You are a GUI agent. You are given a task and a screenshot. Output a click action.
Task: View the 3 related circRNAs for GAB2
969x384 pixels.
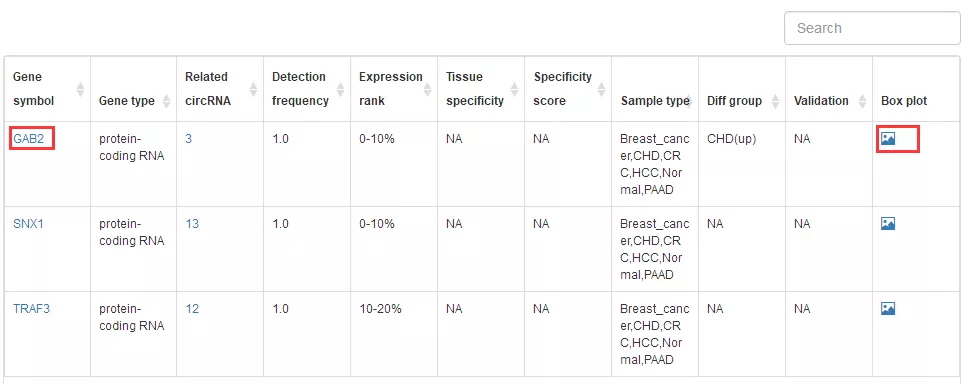click(188, 139)
